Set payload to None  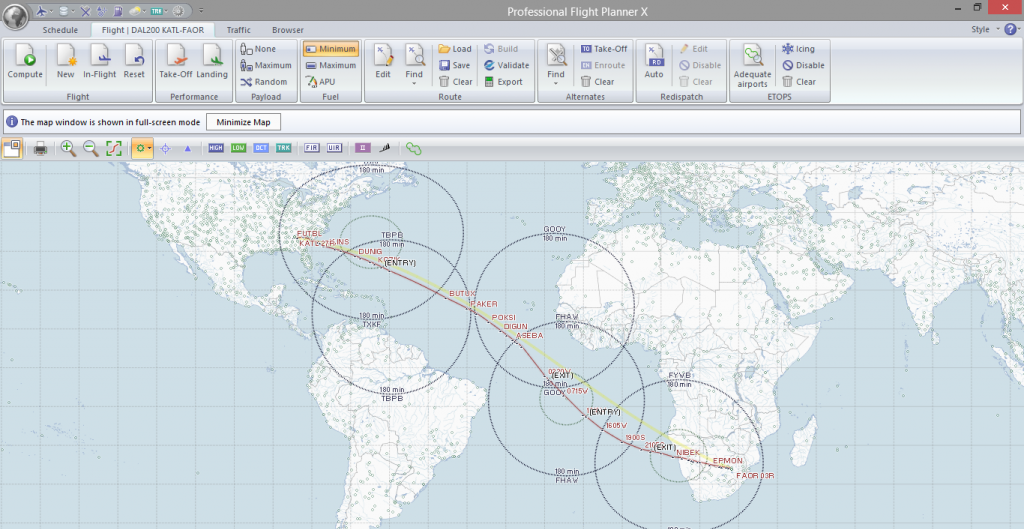259,49
